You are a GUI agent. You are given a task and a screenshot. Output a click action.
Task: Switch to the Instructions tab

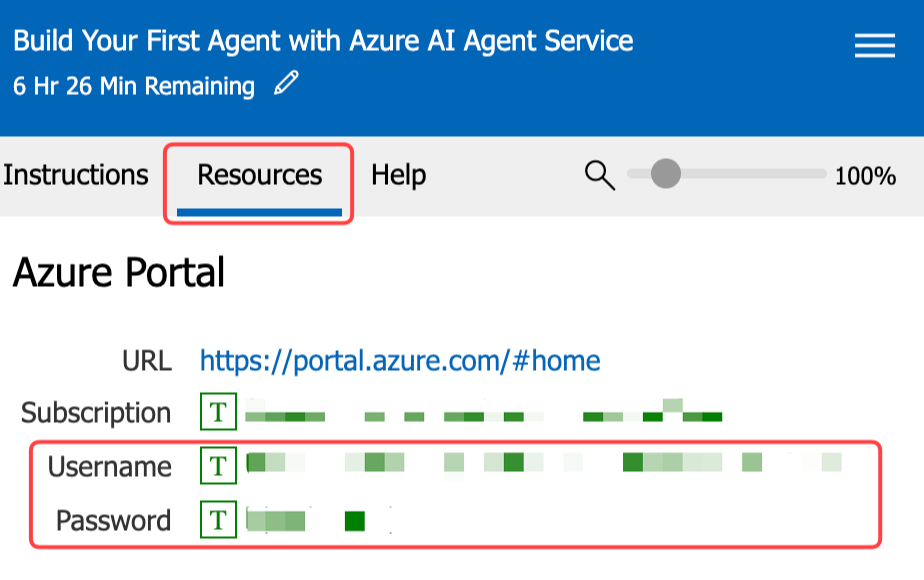76,175
